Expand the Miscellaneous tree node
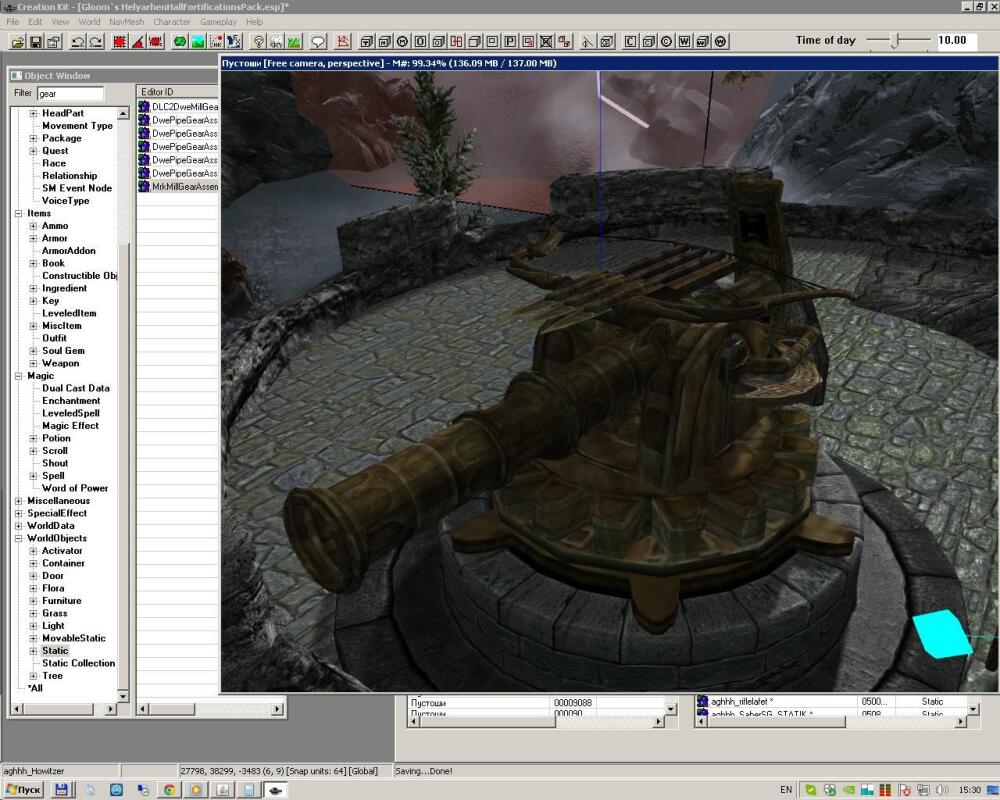1000x800 pixels. click(18, 501)
